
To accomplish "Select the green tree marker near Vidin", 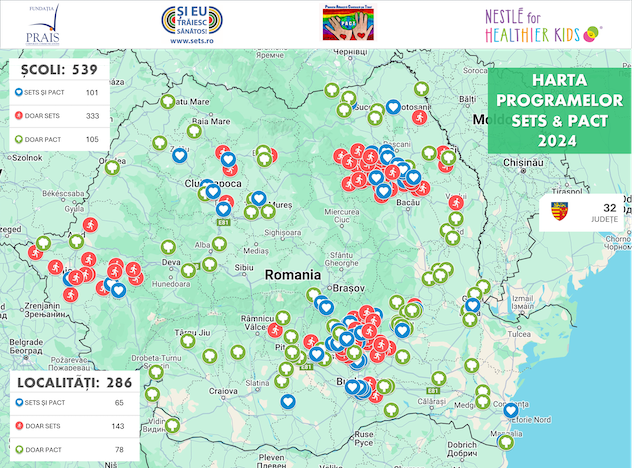I will [x=172, y=425].
